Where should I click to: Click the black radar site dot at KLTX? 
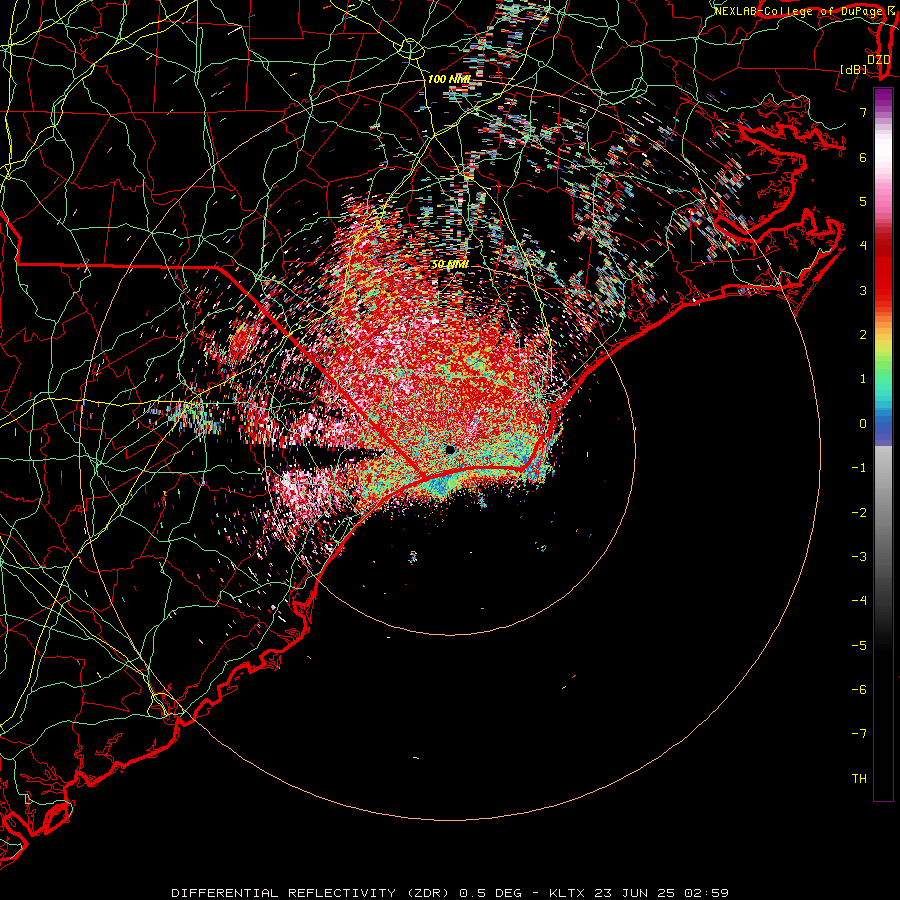click(x=450, y=449)
